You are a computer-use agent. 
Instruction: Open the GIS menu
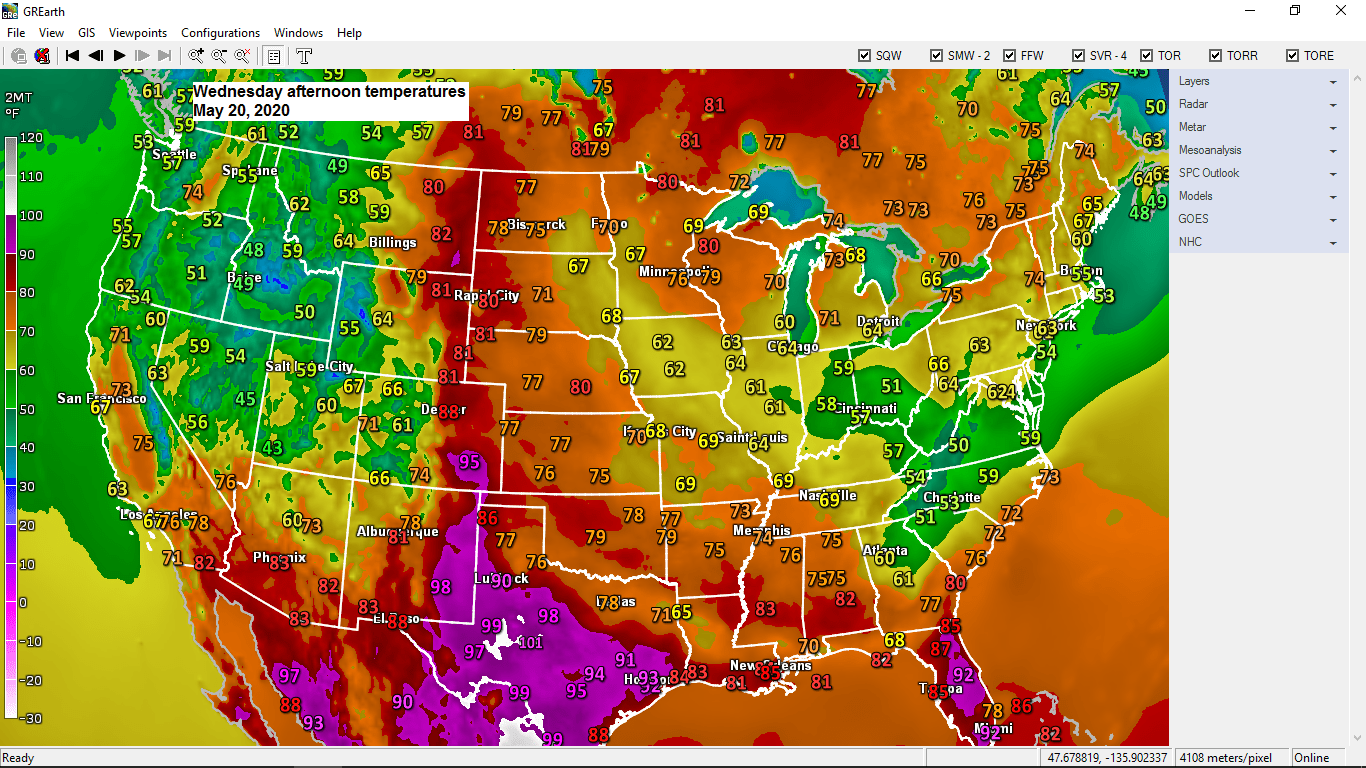[87, 33]
